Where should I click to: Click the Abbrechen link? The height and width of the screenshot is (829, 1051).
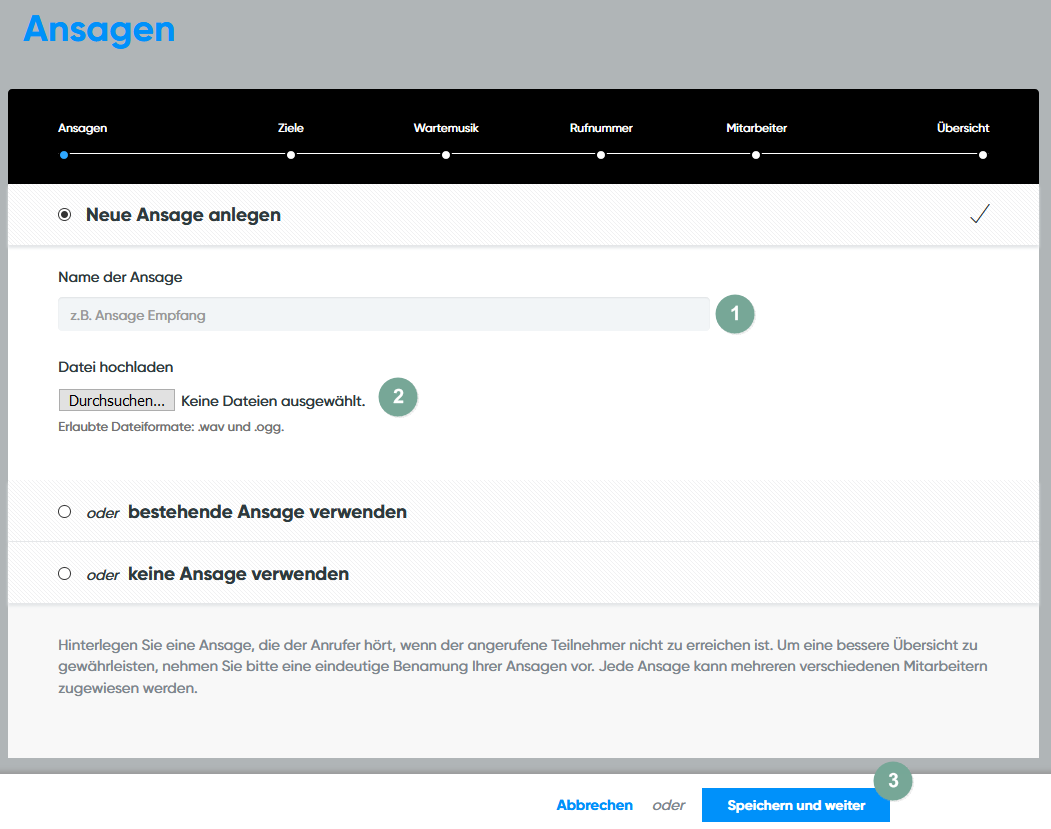click(x=594, y=805)
